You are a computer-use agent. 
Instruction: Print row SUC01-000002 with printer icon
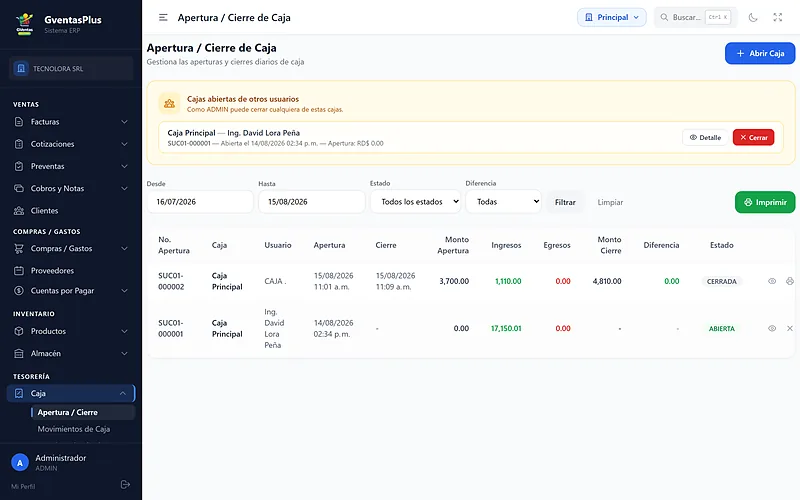790,281
